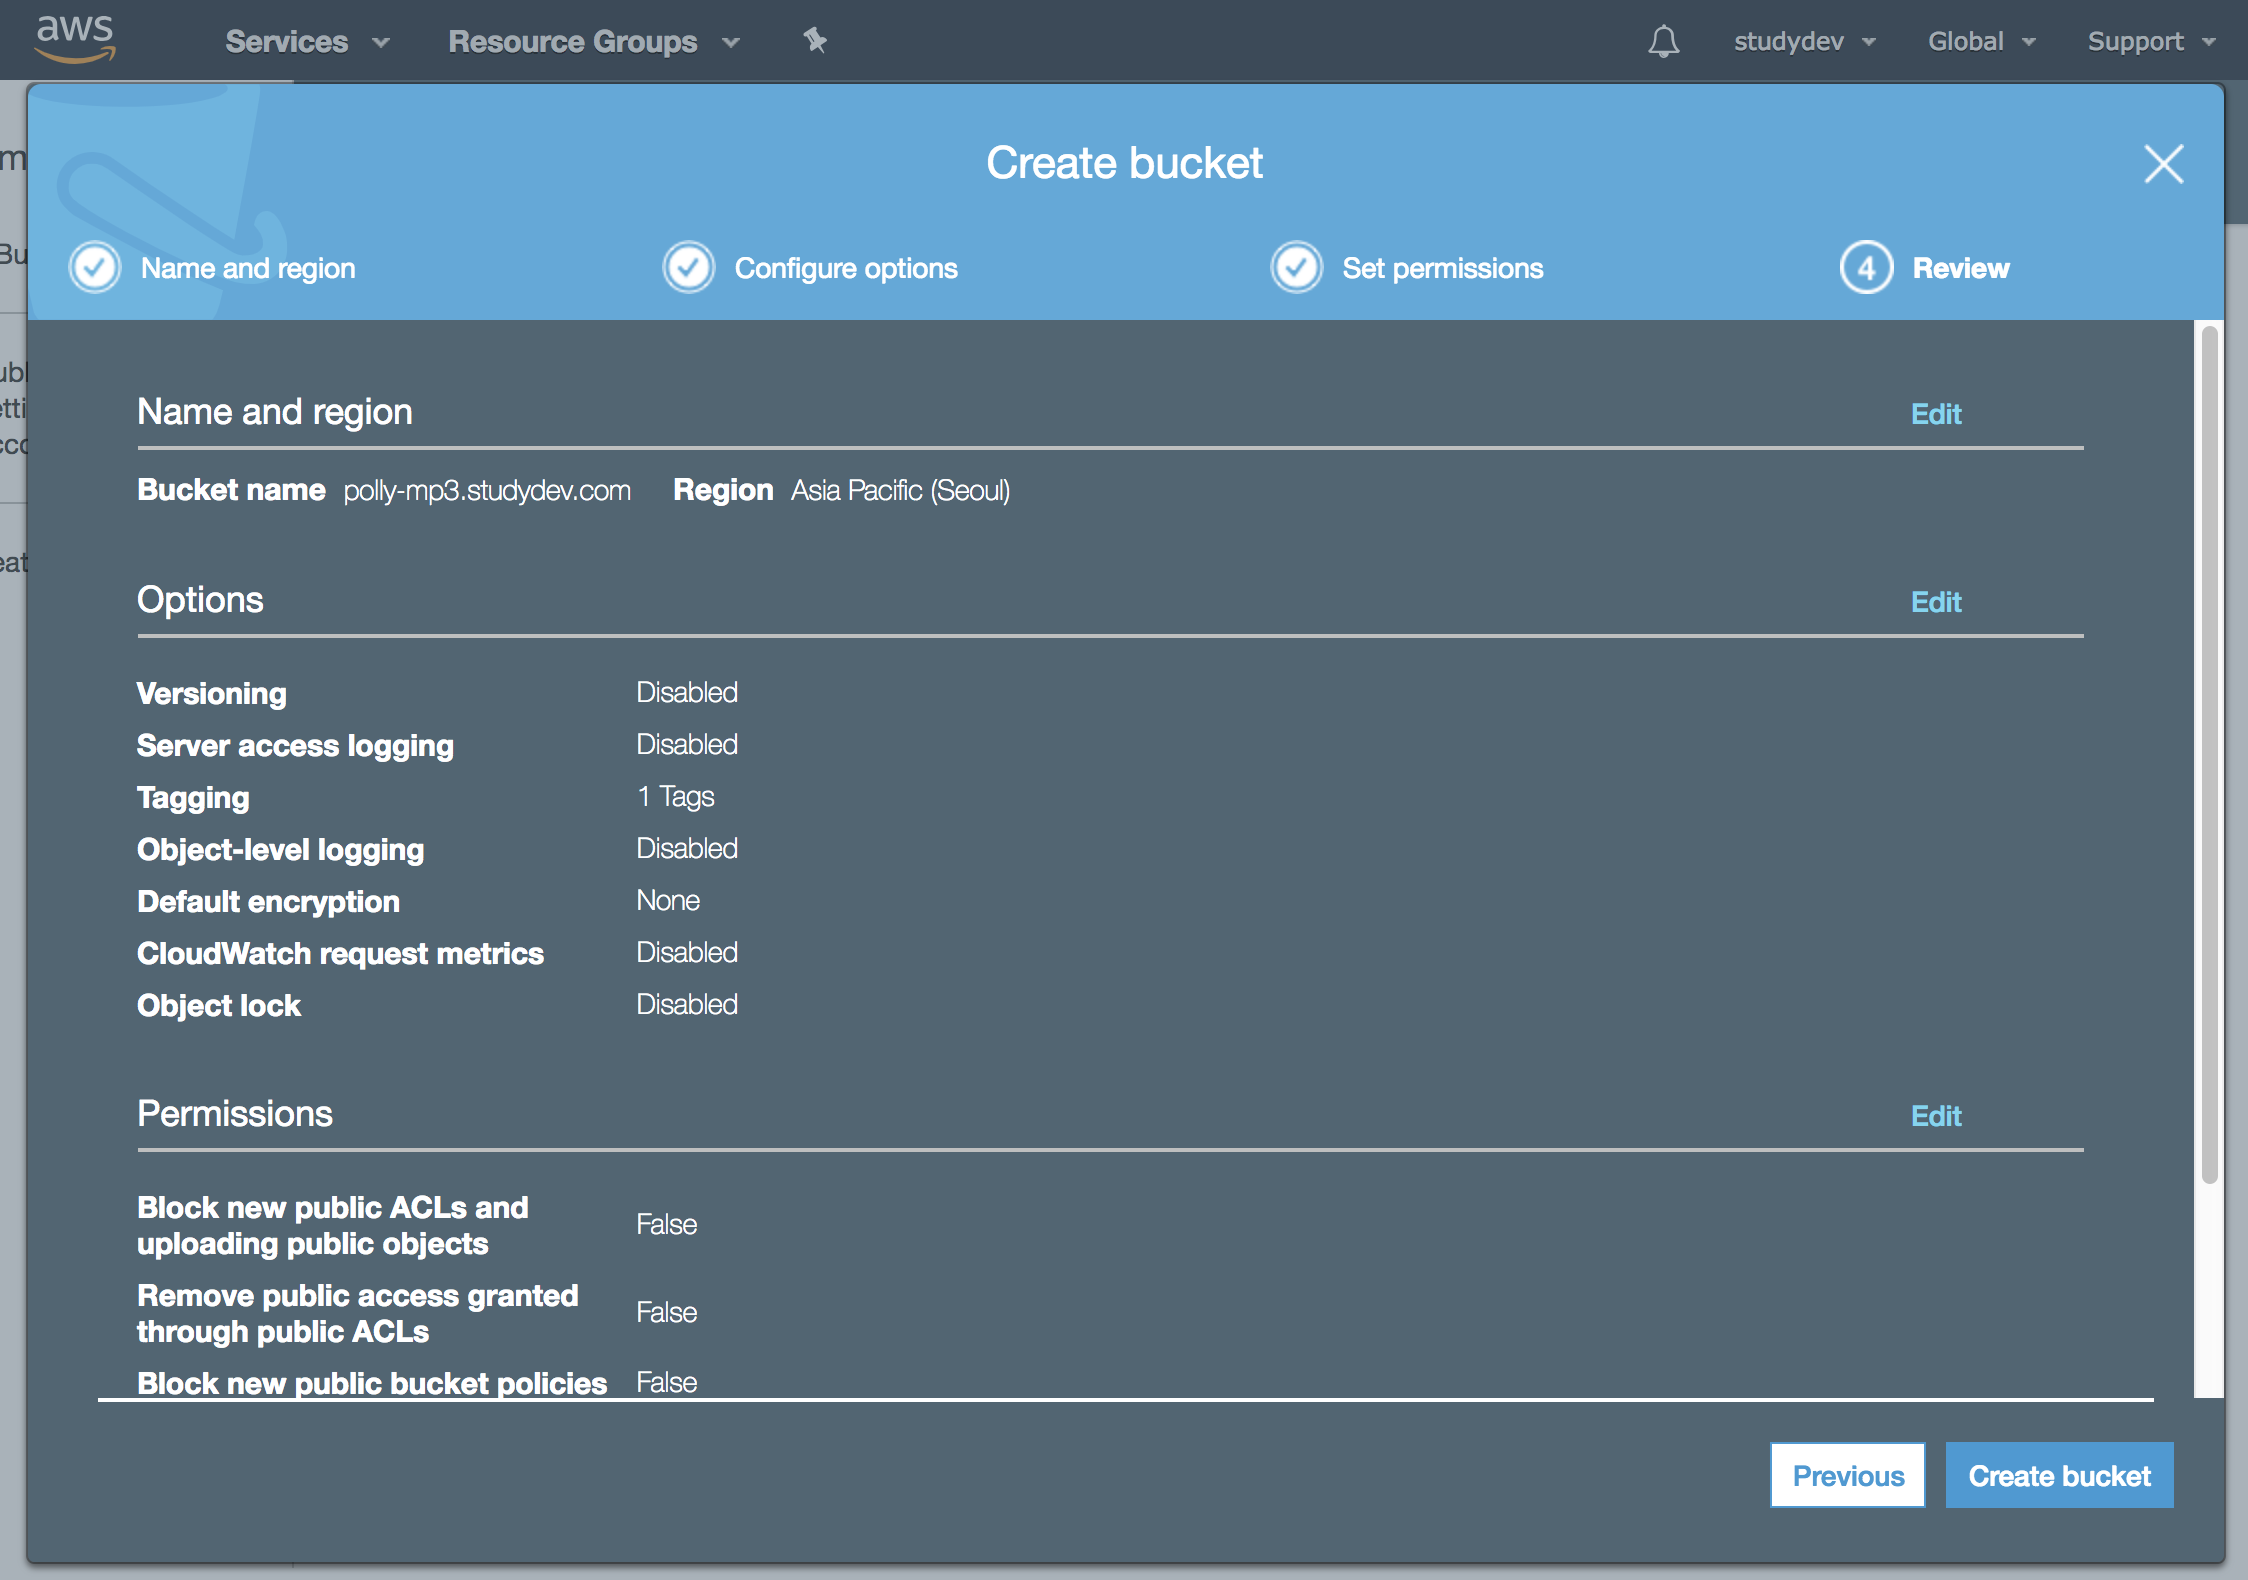The width and height of the screenshot is (2248, 1580).
Task: Click the pin shortcut icon
Action: pos(815,40)
